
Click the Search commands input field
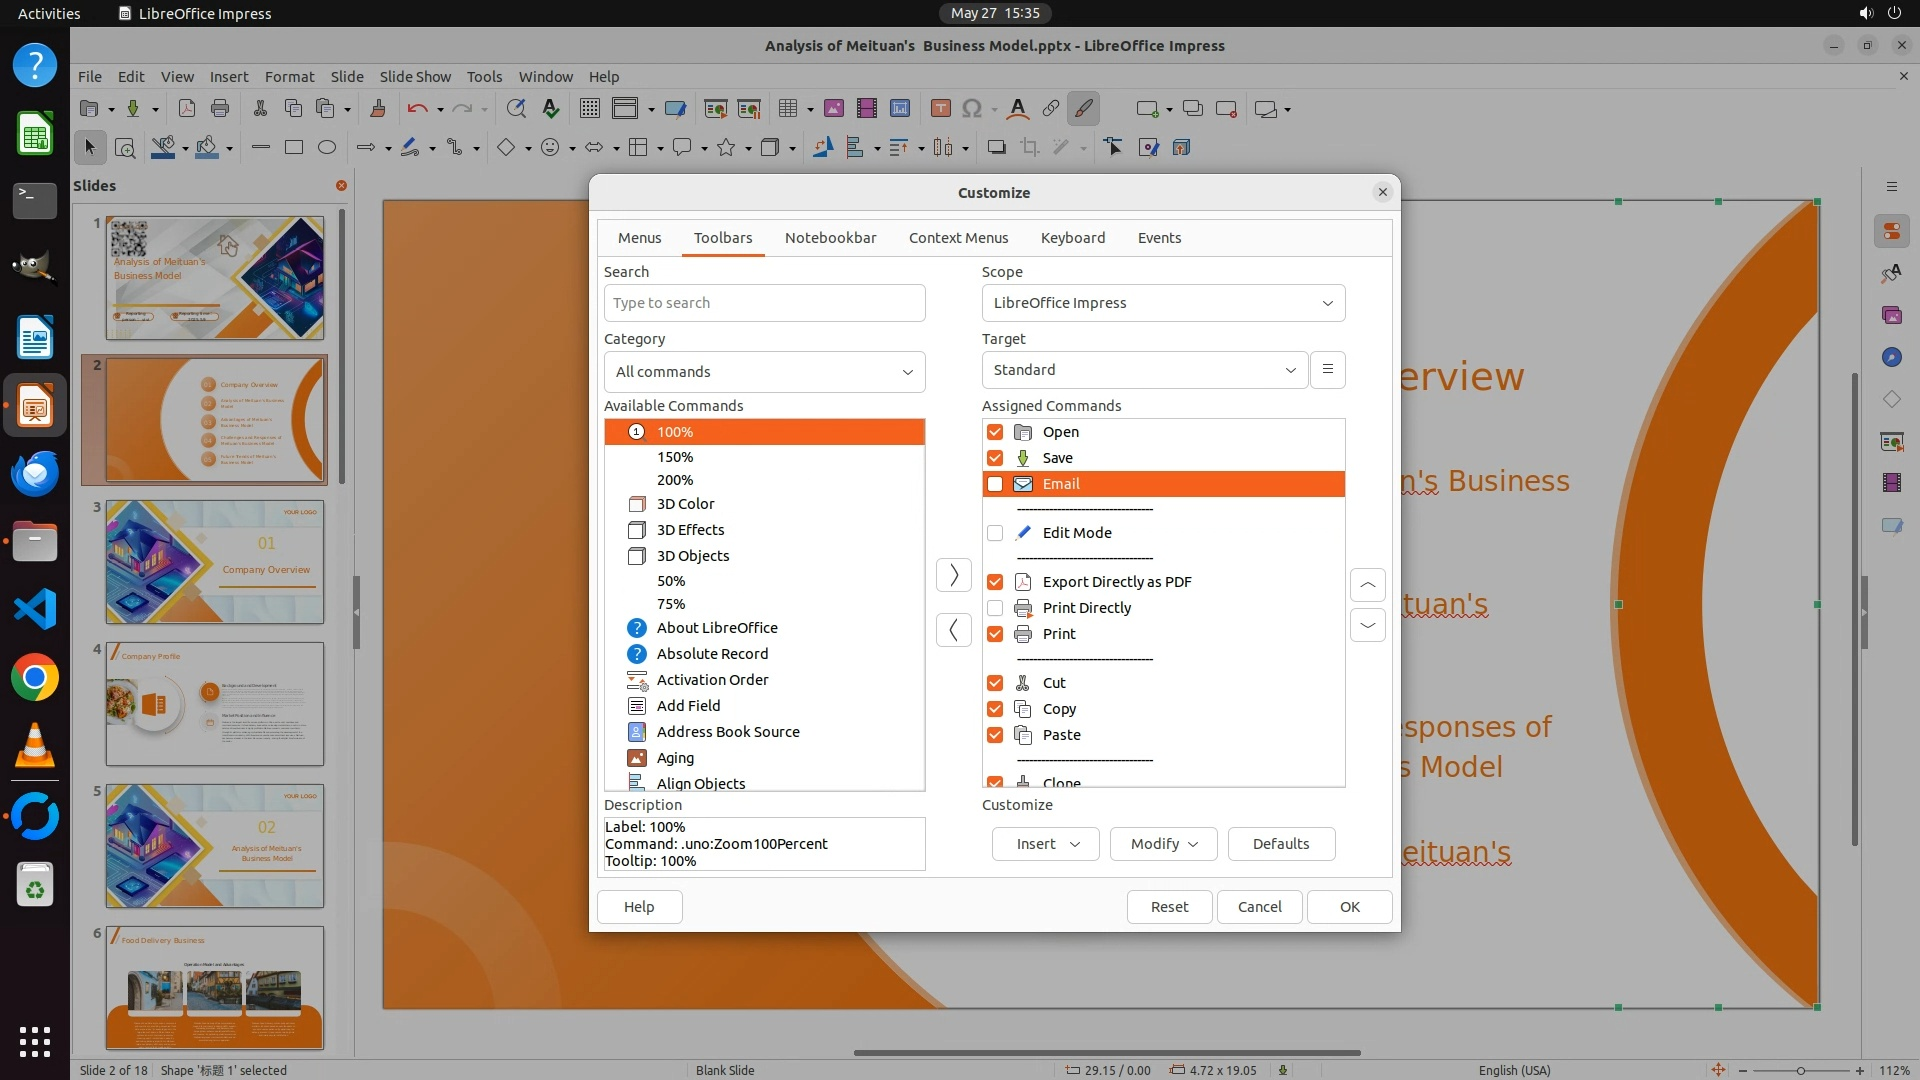pyautogui.click(x=764, y=303)
